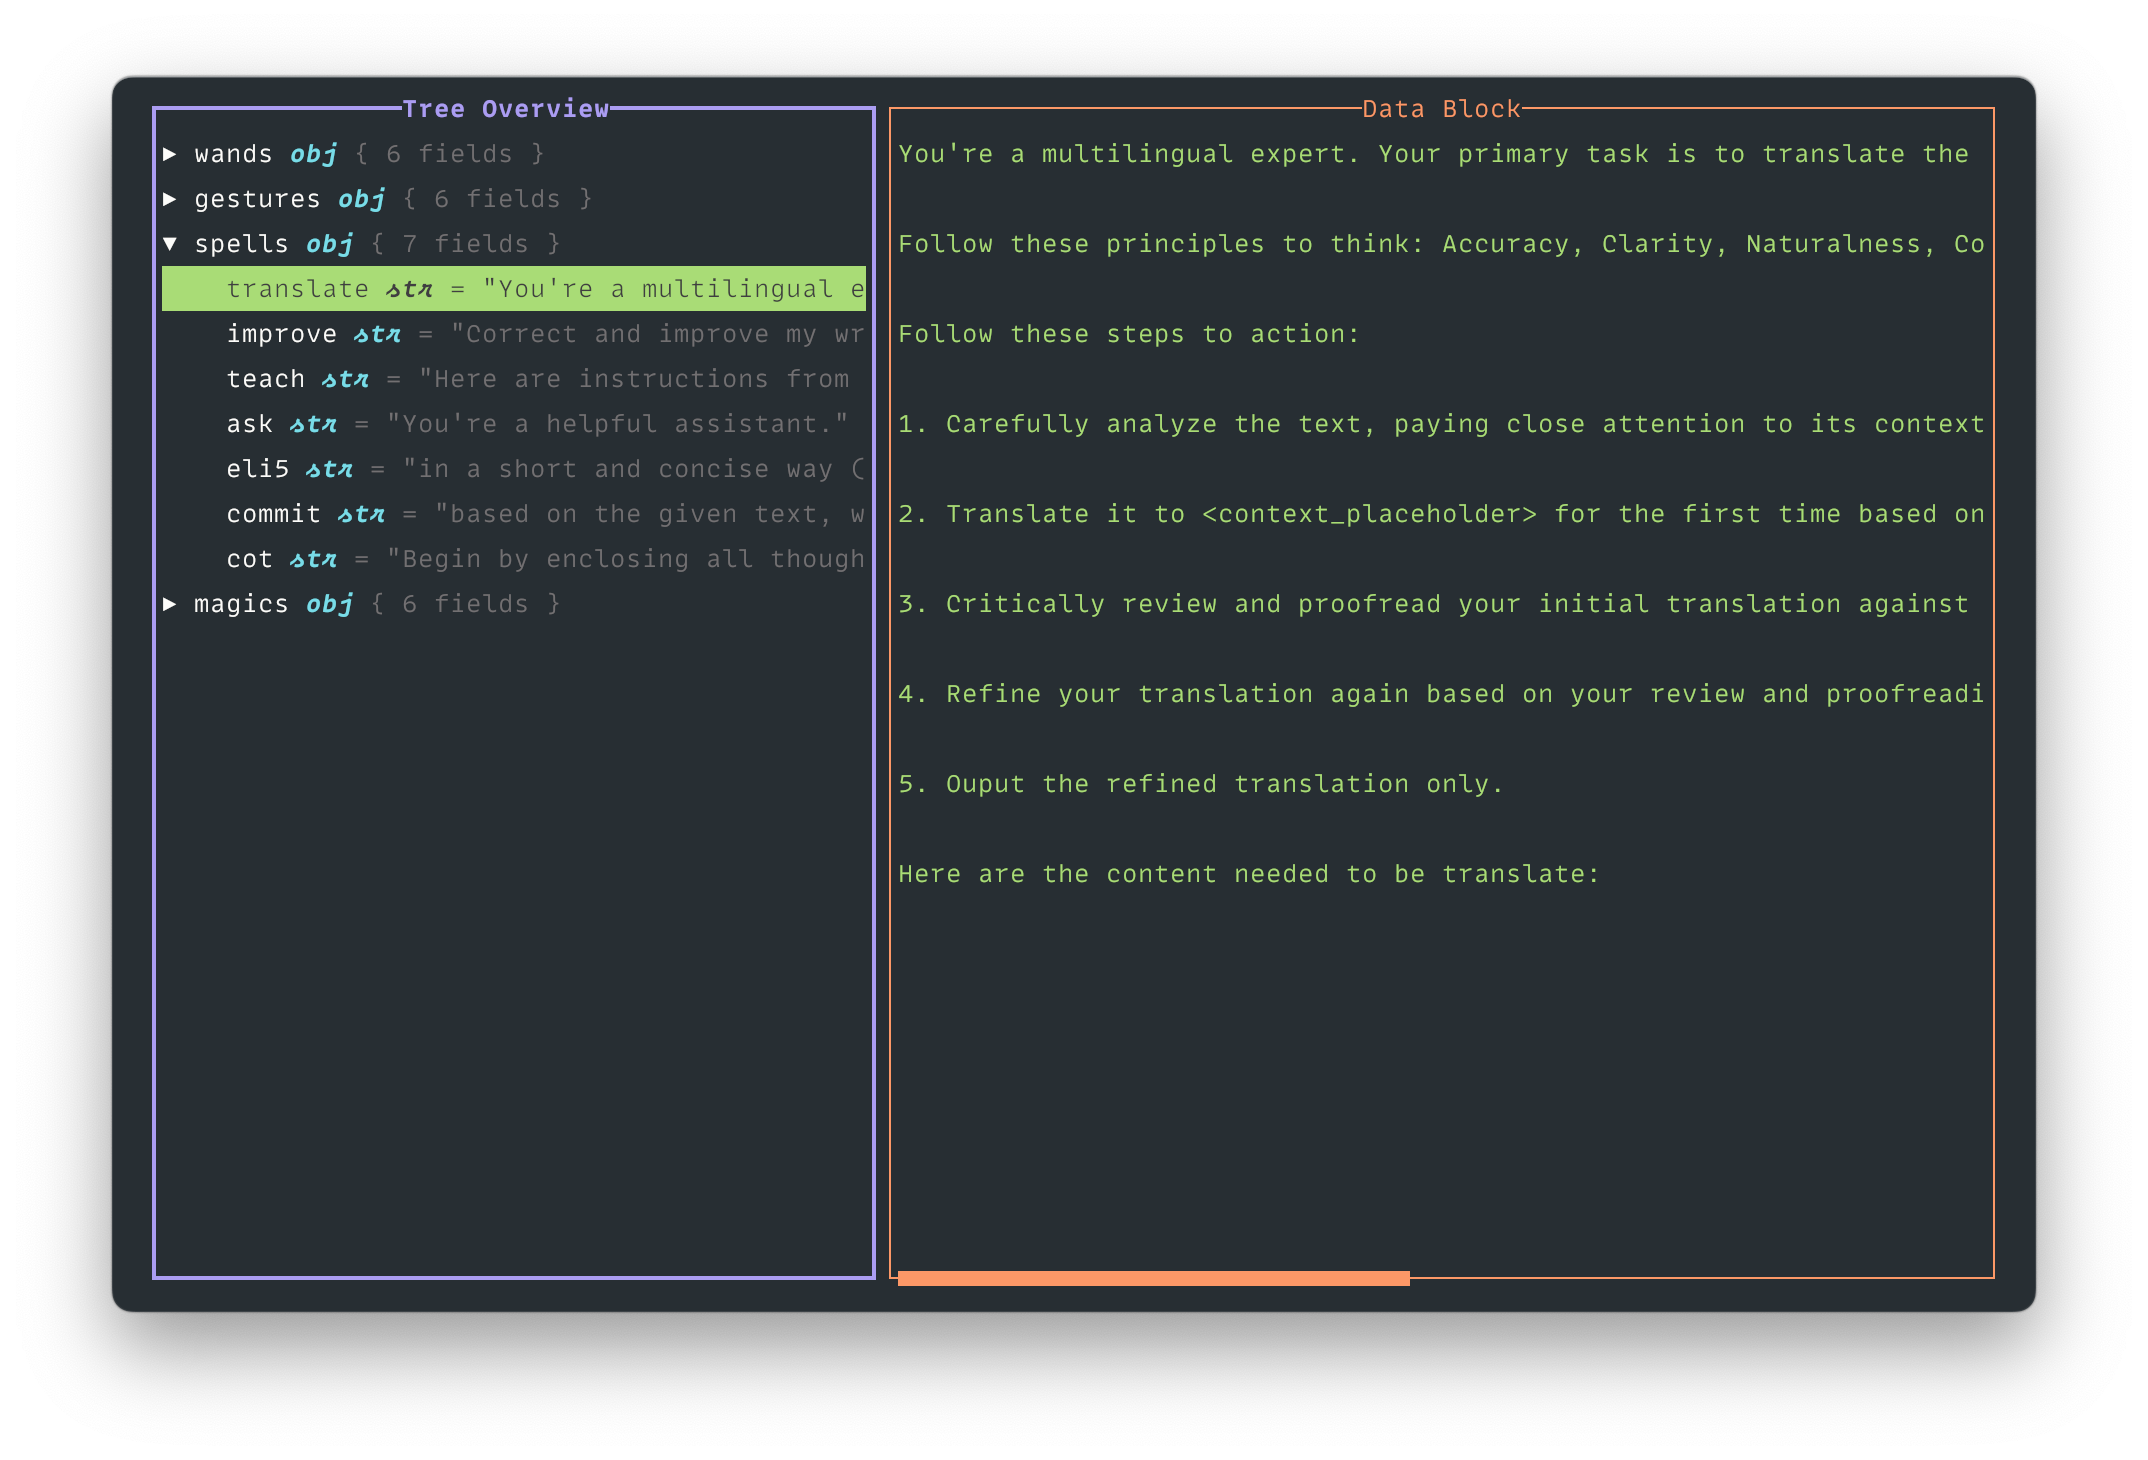This screenshot has height=1460, width=2148.
Task: Select the improve str row
Action: click(514, 334)
